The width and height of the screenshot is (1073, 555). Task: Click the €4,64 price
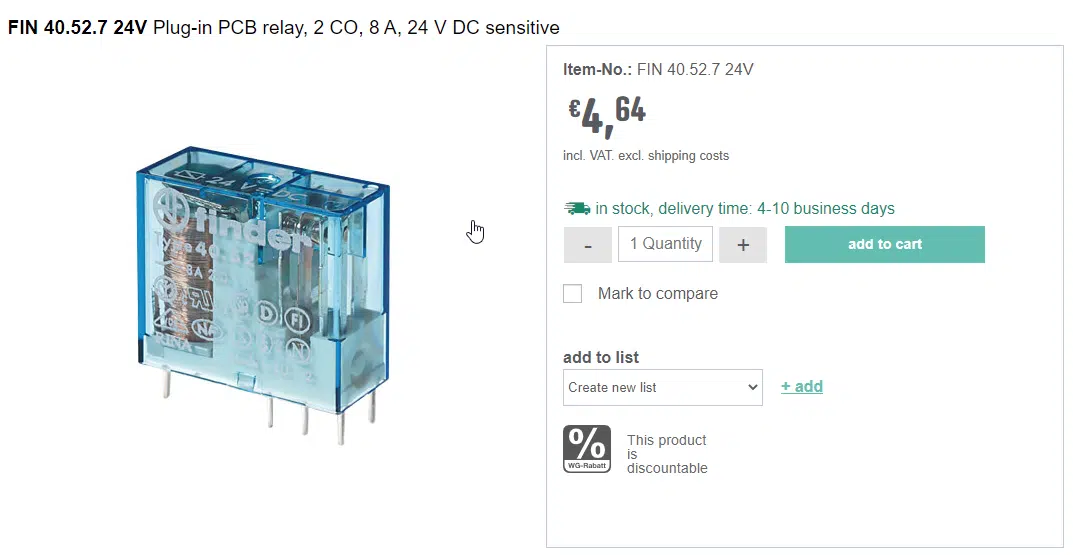tap(608, 115)
